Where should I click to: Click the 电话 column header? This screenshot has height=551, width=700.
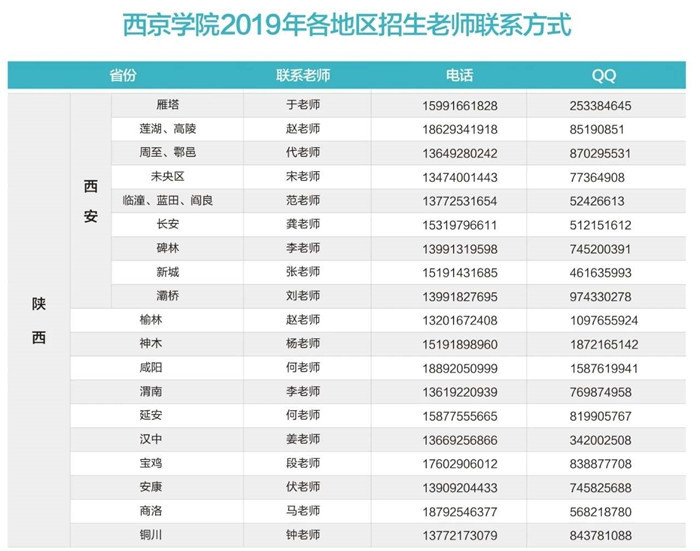460,76
